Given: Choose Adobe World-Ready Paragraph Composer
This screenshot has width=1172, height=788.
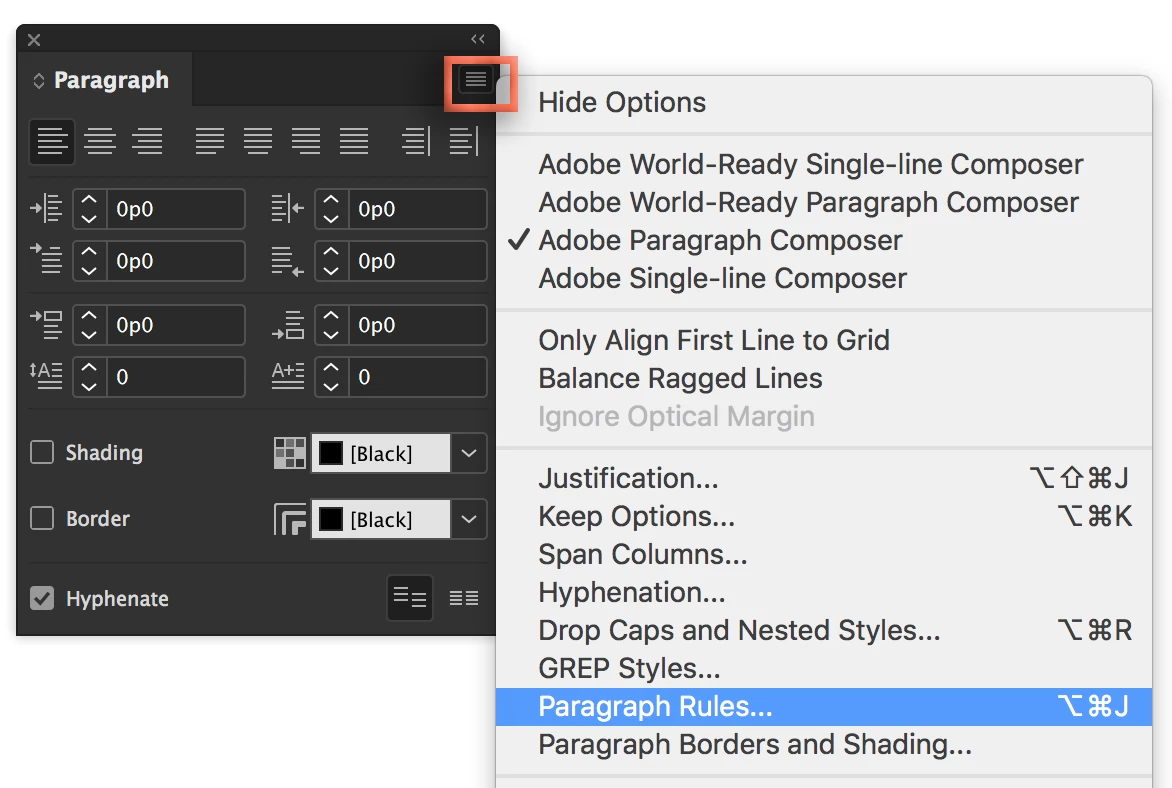Looking at the screenshot, I should 824,203.
